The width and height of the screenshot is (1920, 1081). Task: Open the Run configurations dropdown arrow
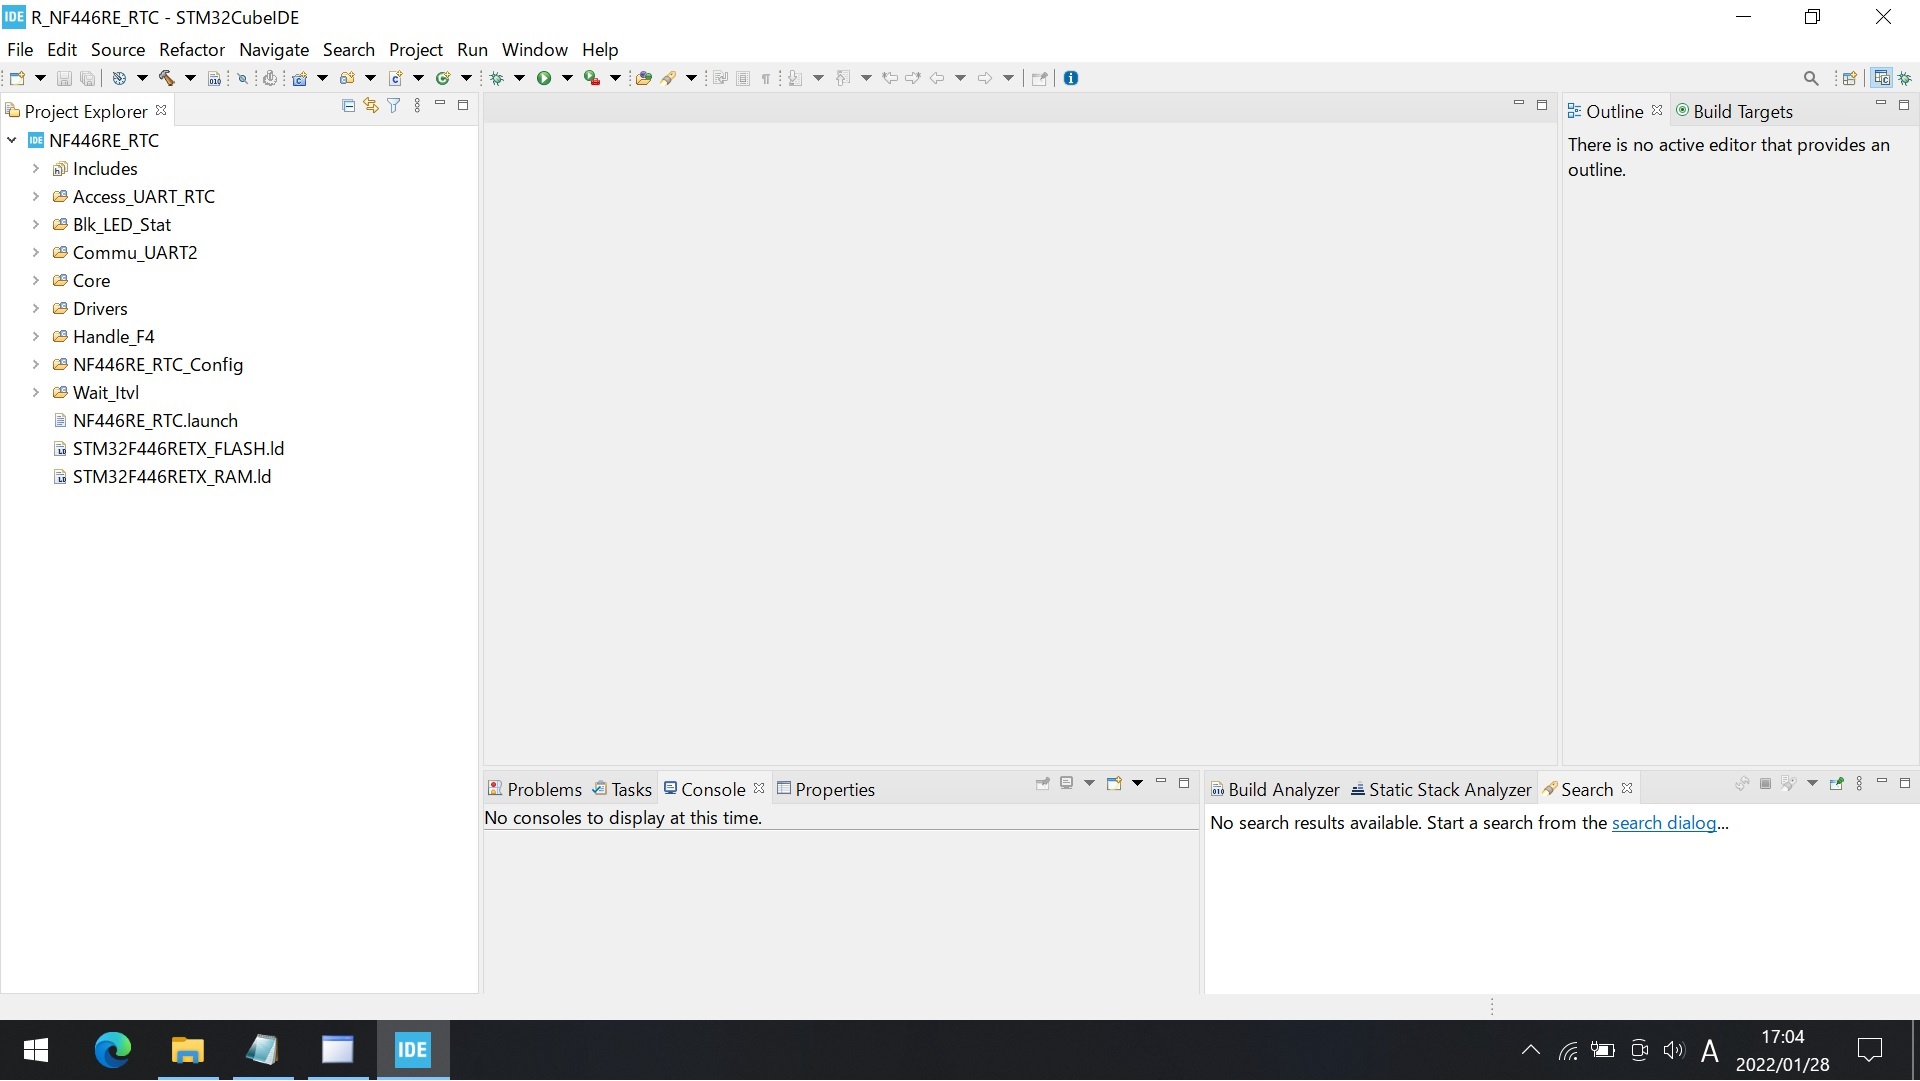pyautogui.click(x=567, y=78)
